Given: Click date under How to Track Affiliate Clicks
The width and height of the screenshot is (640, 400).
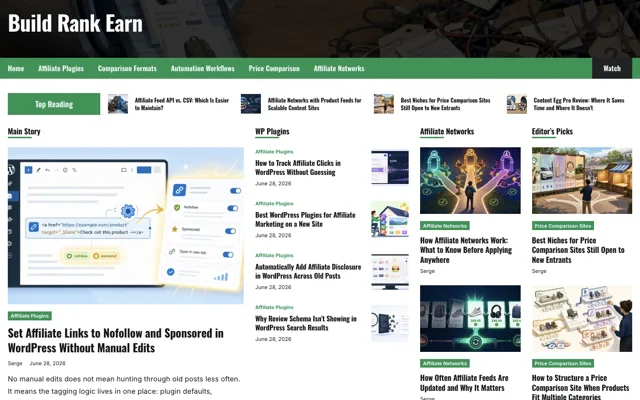Looking at the screenshot, I should click(273, 184).
